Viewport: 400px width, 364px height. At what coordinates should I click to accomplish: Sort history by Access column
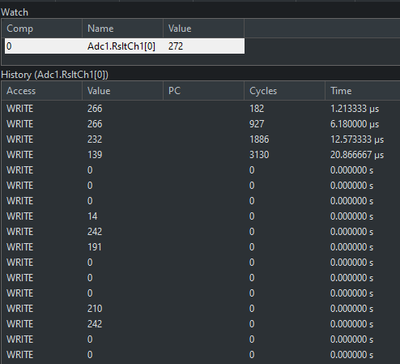(x=43, y=91)
